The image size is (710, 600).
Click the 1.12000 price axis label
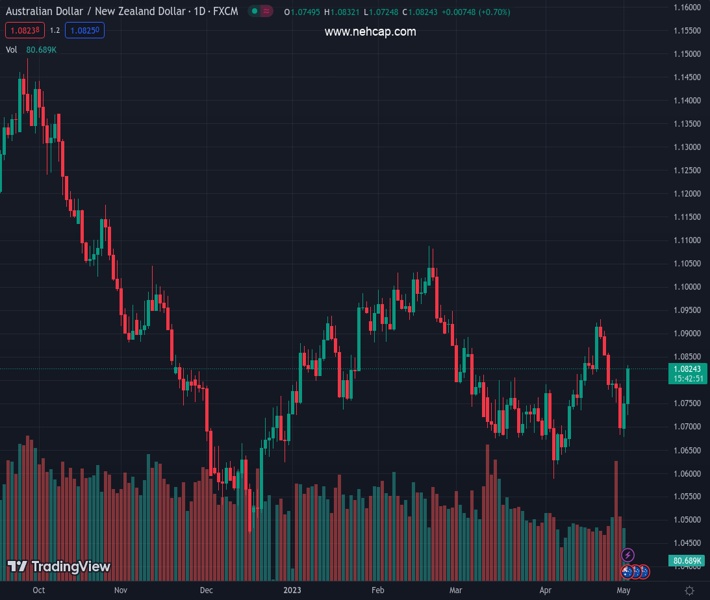(687, 194)
